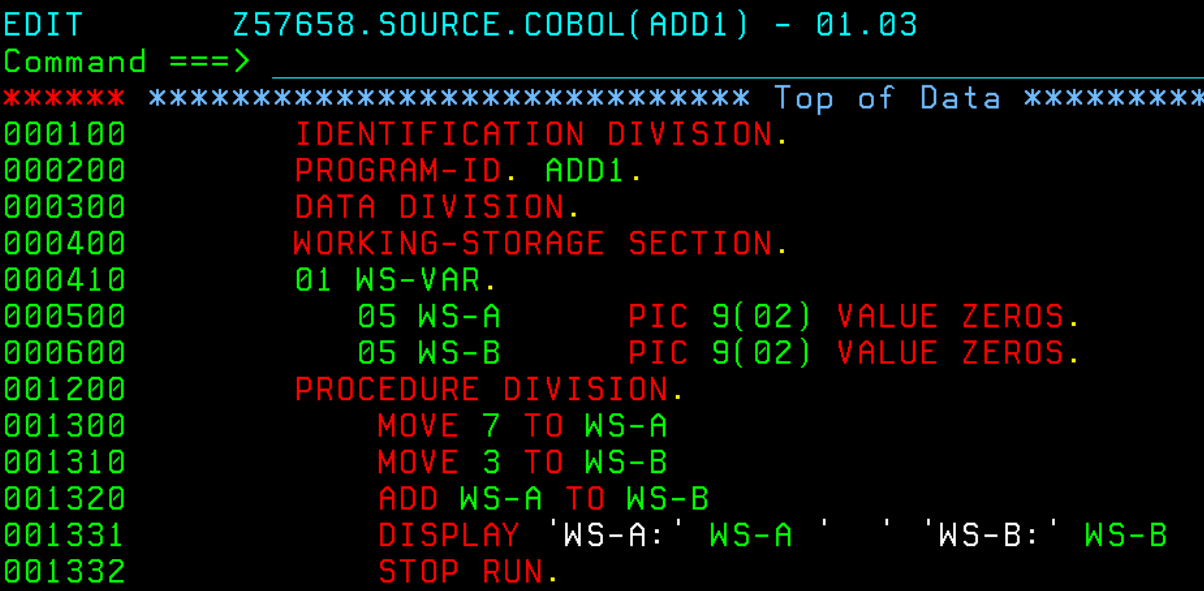Select line number 001332

[x=64, y=571]
